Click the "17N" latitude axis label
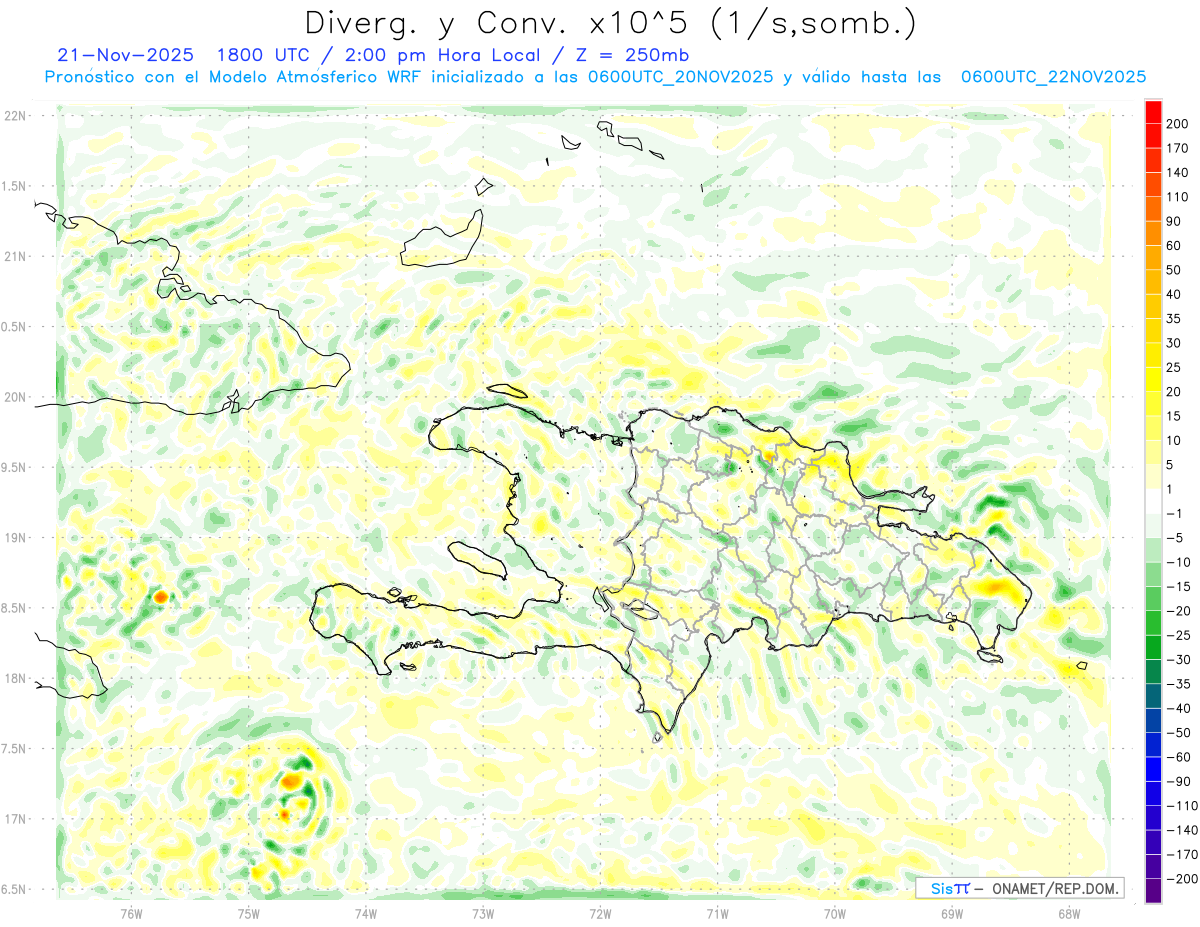 pyautogui.click(x=16, y=819)
